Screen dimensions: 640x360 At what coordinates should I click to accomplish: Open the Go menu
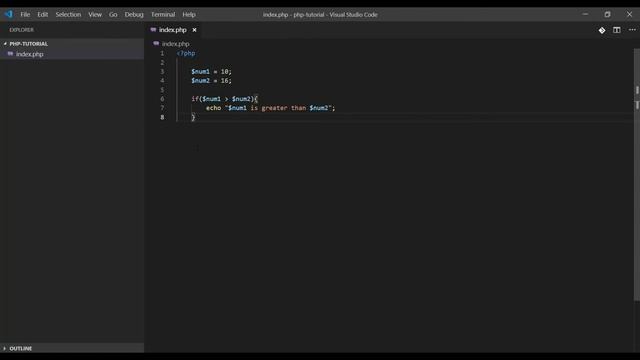113,14
